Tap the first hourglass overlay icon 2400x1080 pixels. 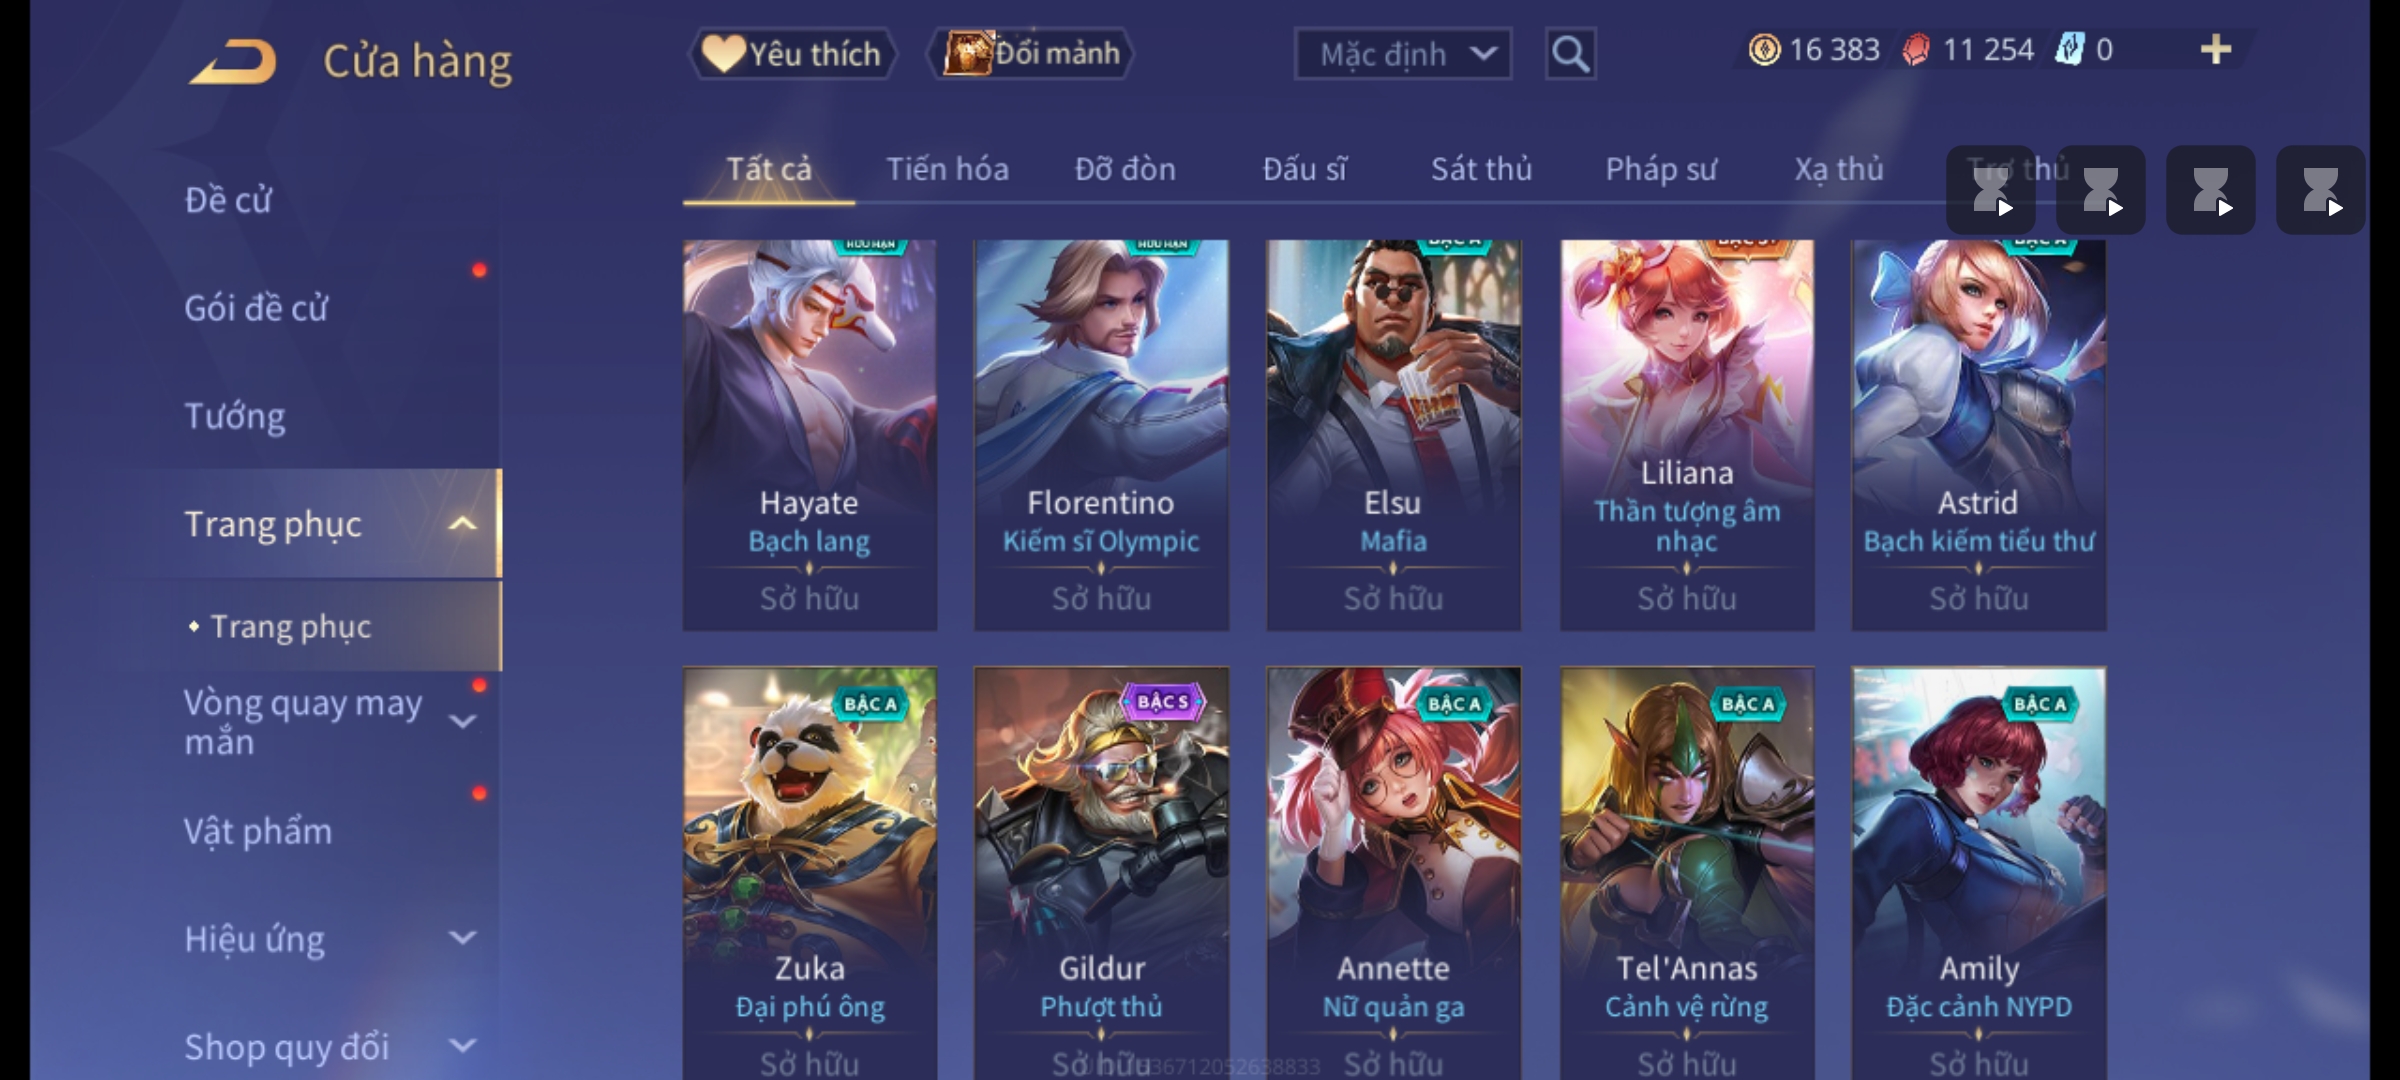point(1990,190)
